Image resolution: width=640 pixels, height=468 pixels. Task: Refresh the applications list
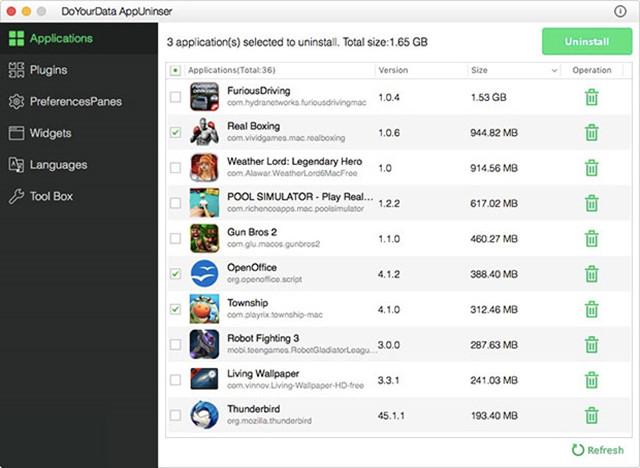[x=598, y=450]
